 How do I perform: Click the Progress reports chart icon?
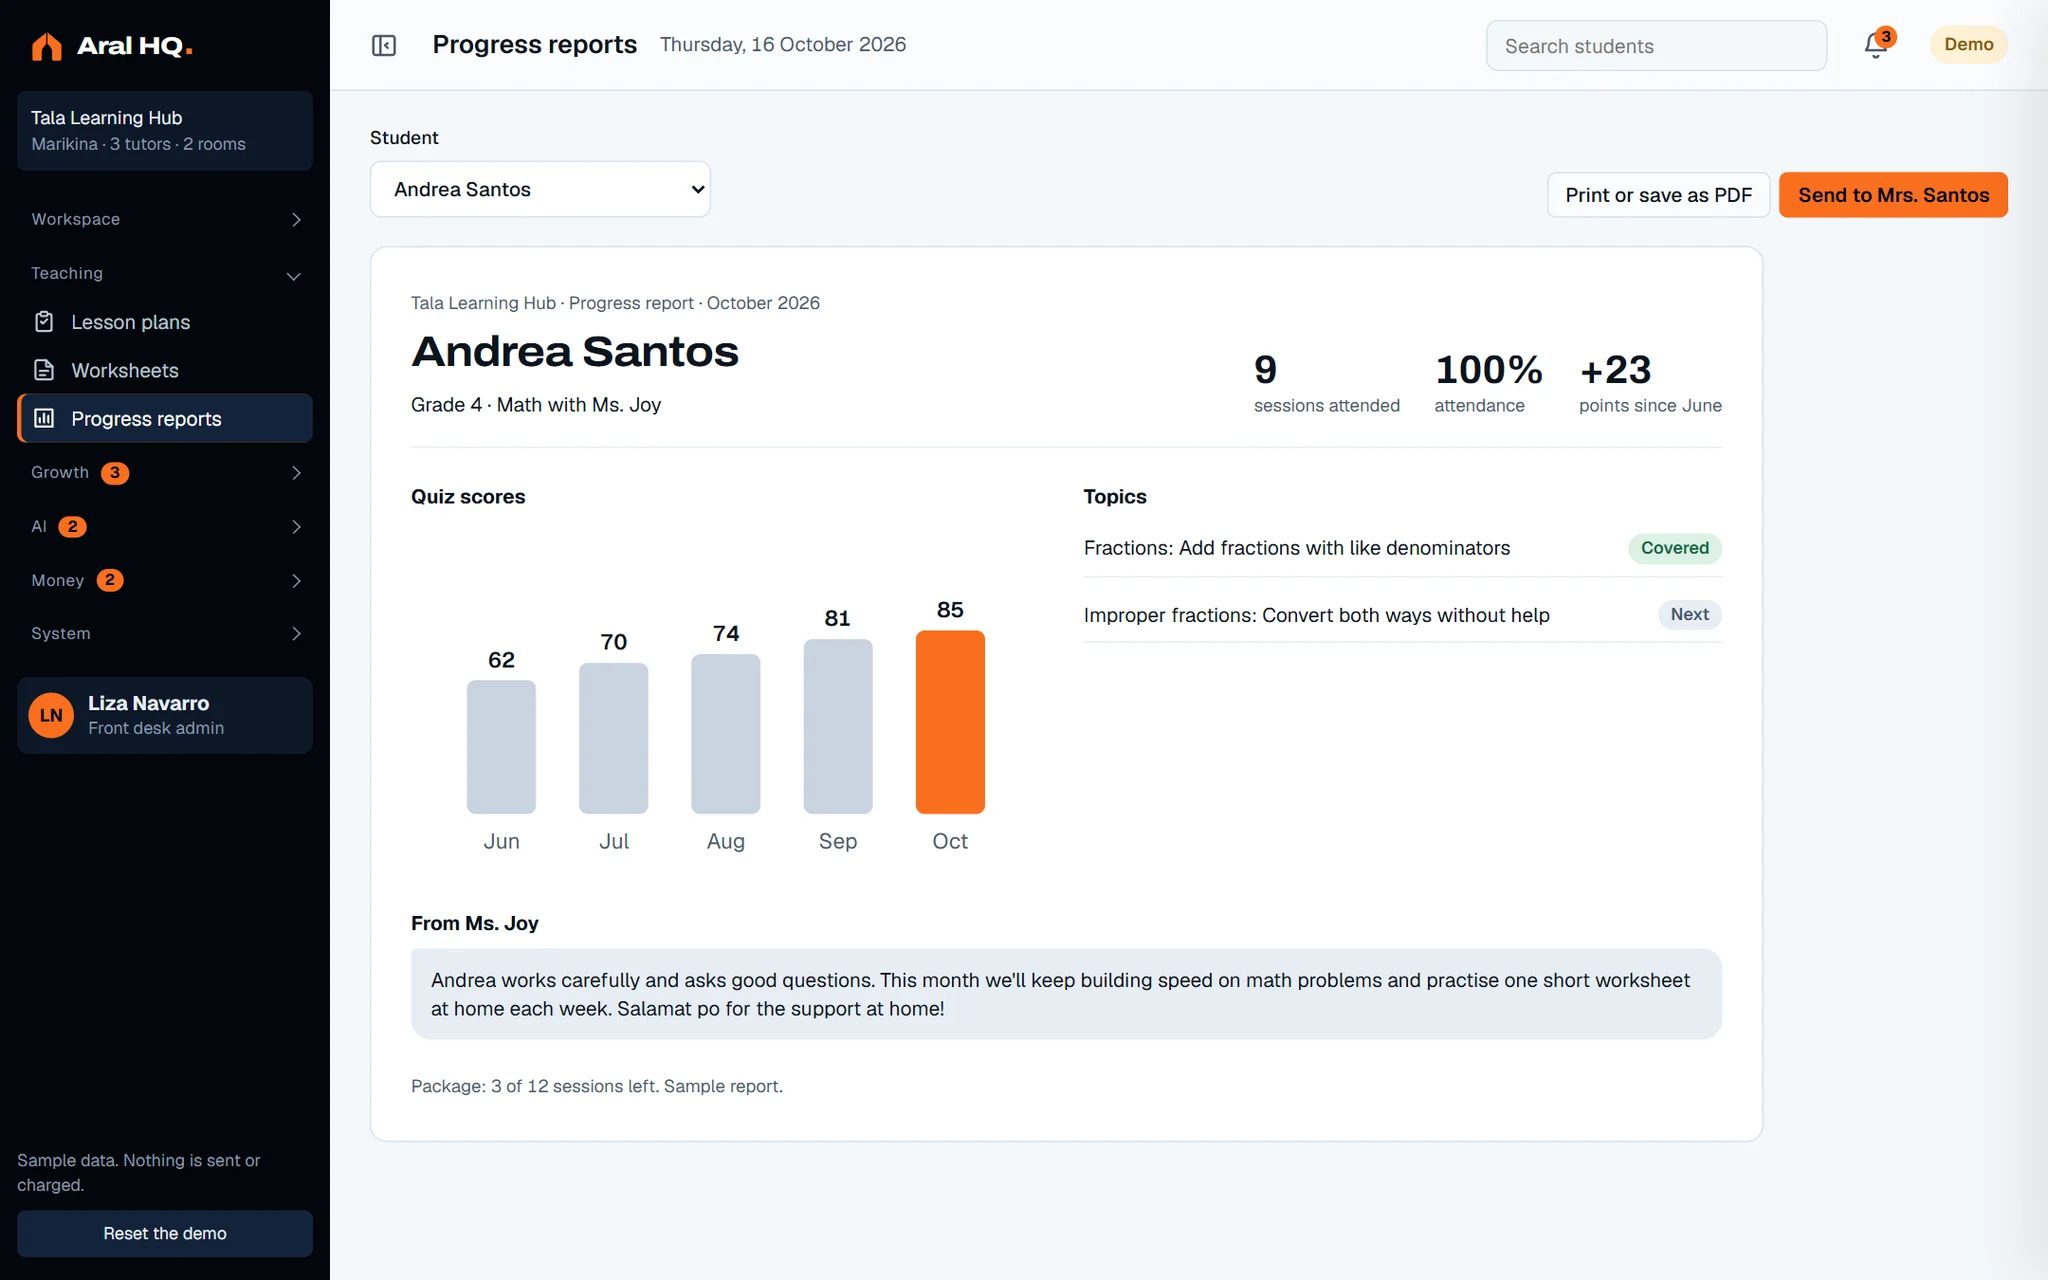(x=44, y=418)
